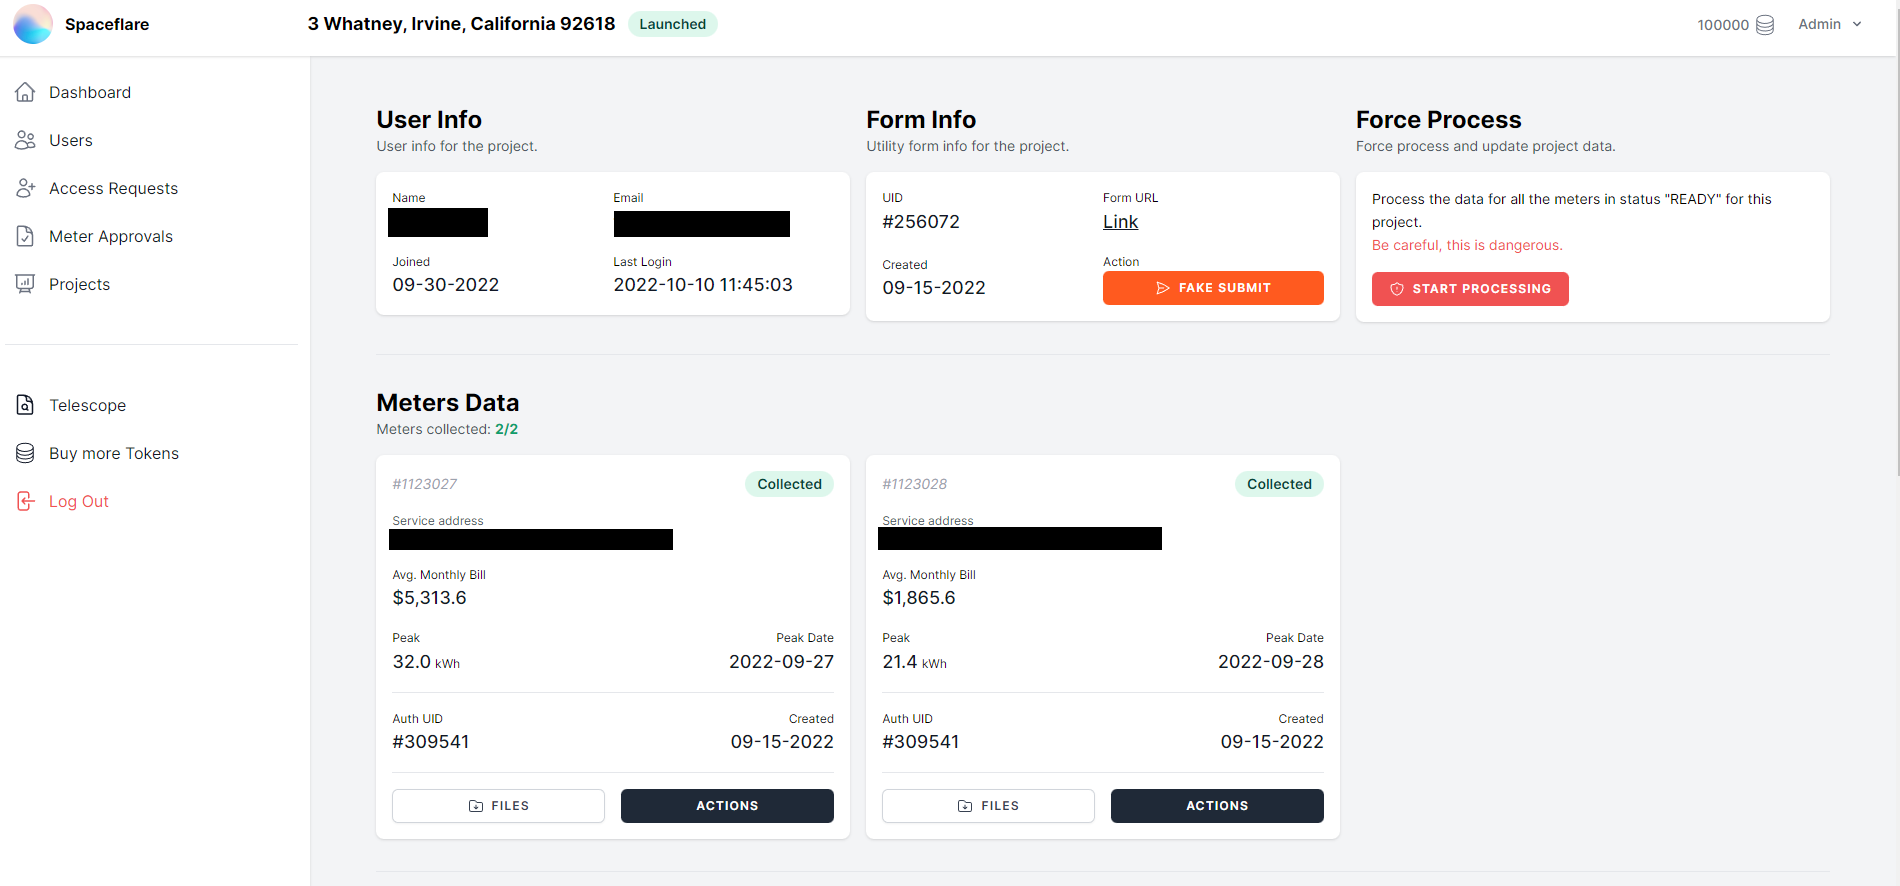Select Access Requests add-user icon

pos(26,188)
